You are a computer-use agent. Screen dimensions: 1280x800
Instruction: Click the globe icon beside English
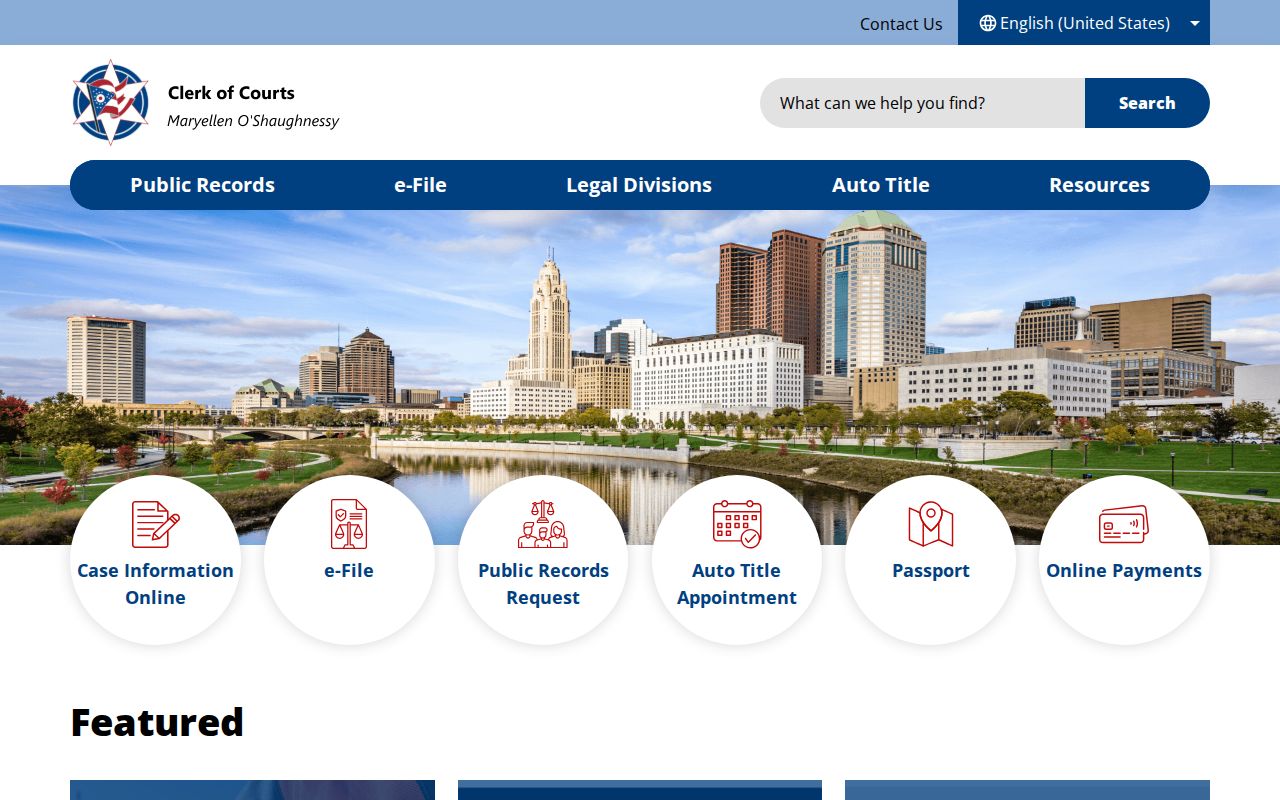coord(987,23)
